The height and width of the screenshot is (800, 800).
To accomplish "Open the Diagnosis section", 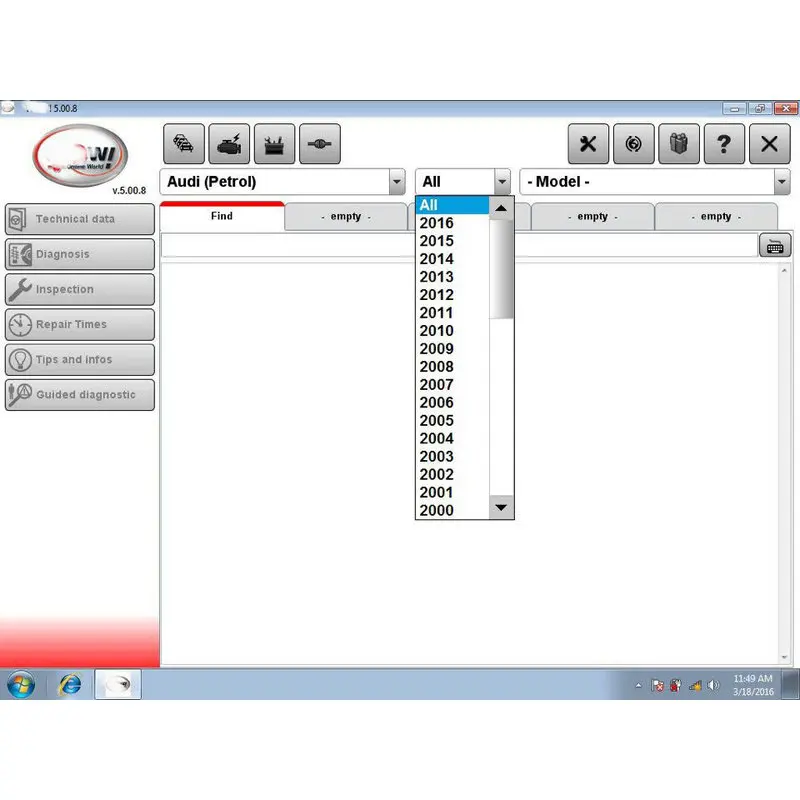I will point(80,254).
